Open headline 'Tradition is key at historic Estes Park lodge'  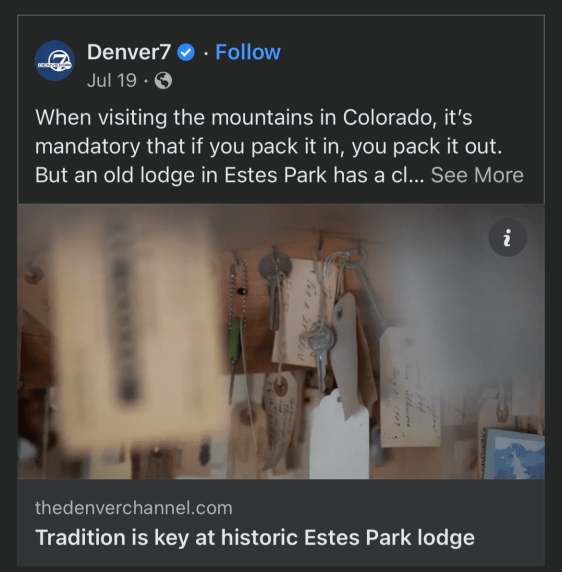[255, 538]
